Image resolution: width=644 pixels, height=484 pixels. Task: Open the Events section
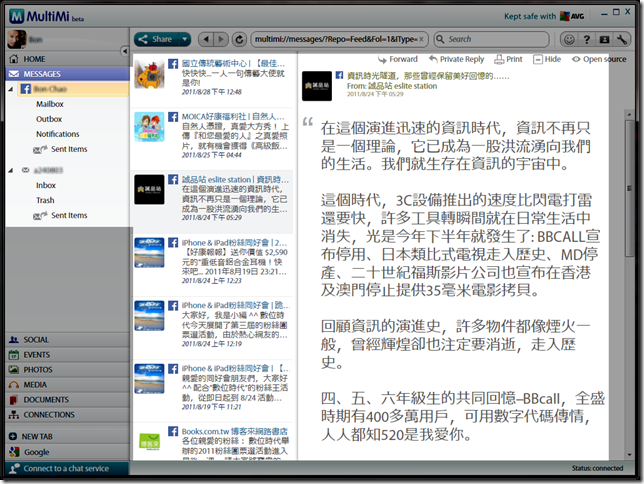[x=37, y=354]
